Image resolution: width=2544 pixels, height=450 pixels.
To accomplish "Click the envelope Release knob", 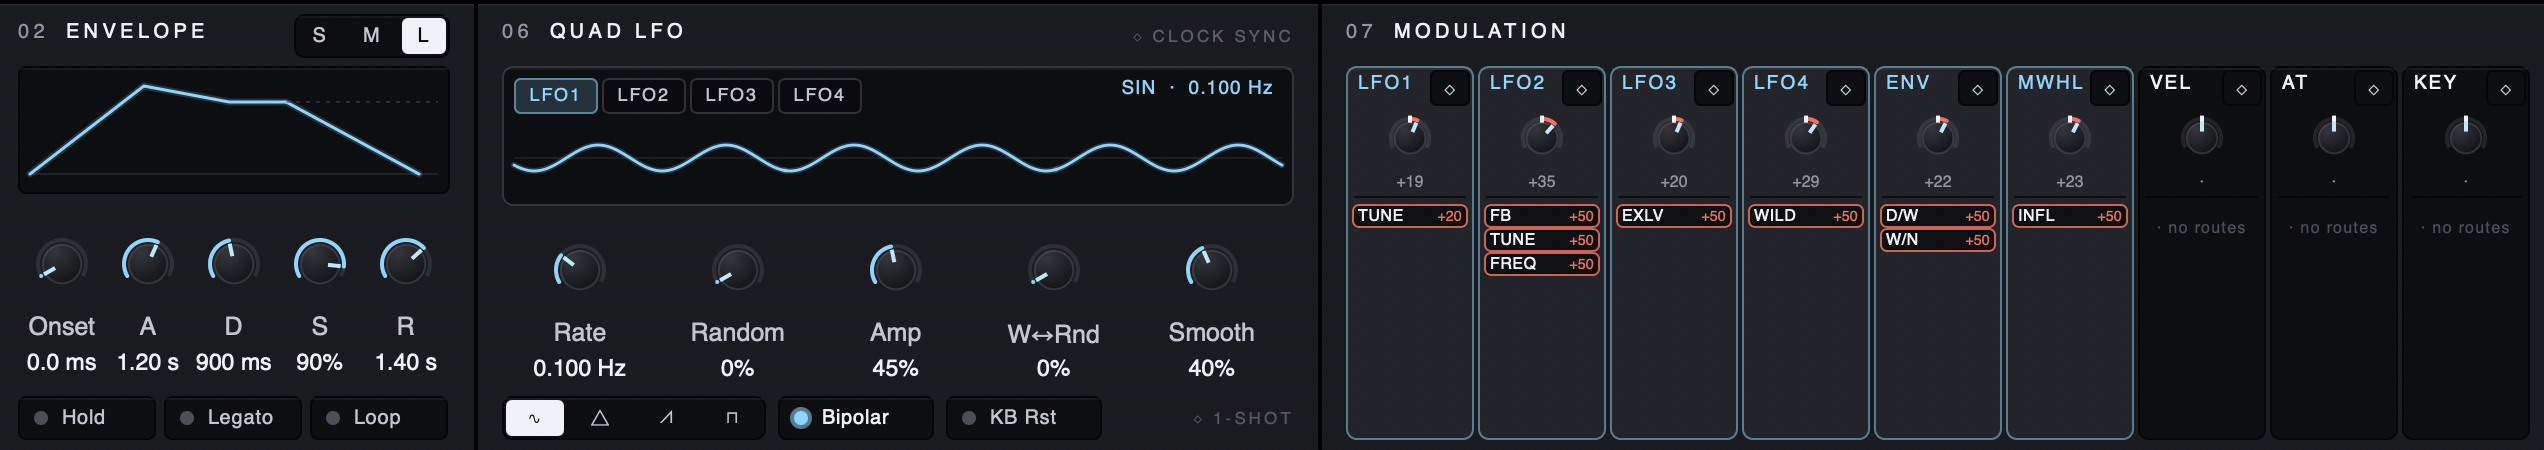I will tap(406, 264).
